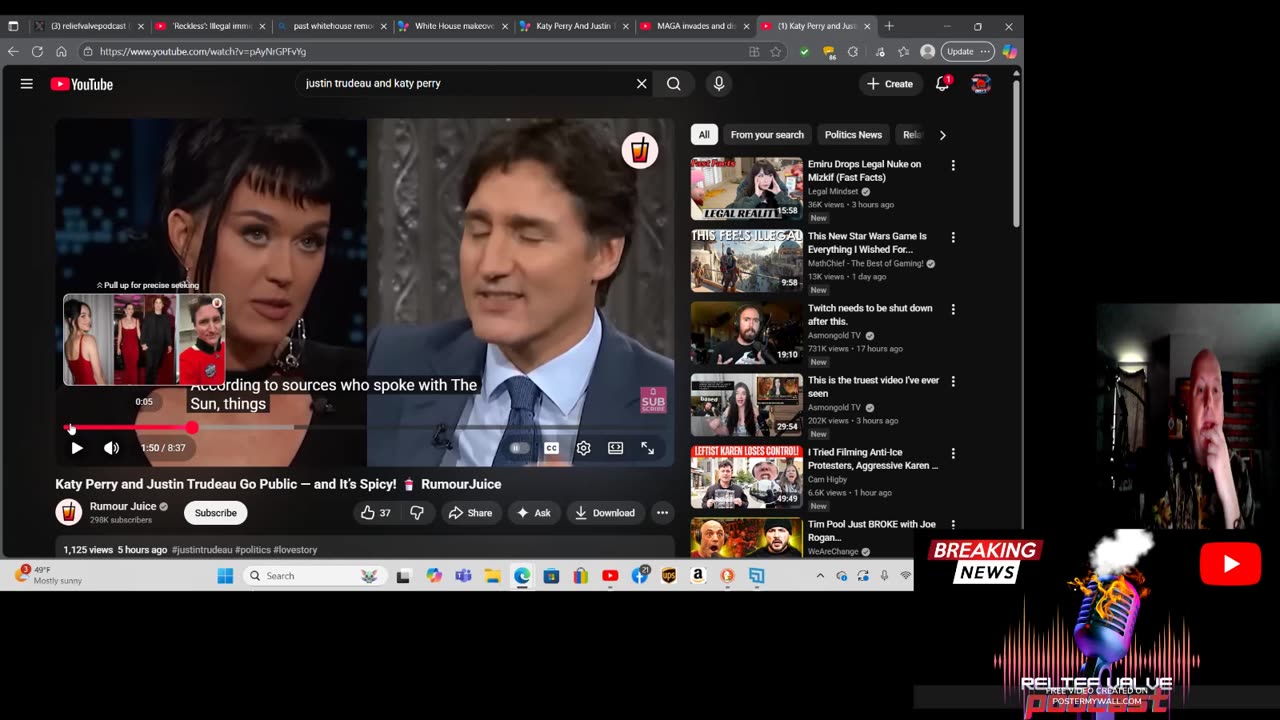Viewport: 1280px width, 720px height.
Task: Open the Twitch needs to be shut down thumbnail
Action: click(x=746, y=333)
